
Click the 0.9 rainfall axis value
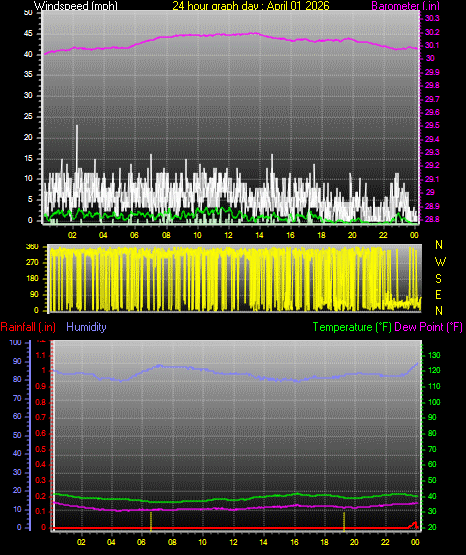coord(41,386)
